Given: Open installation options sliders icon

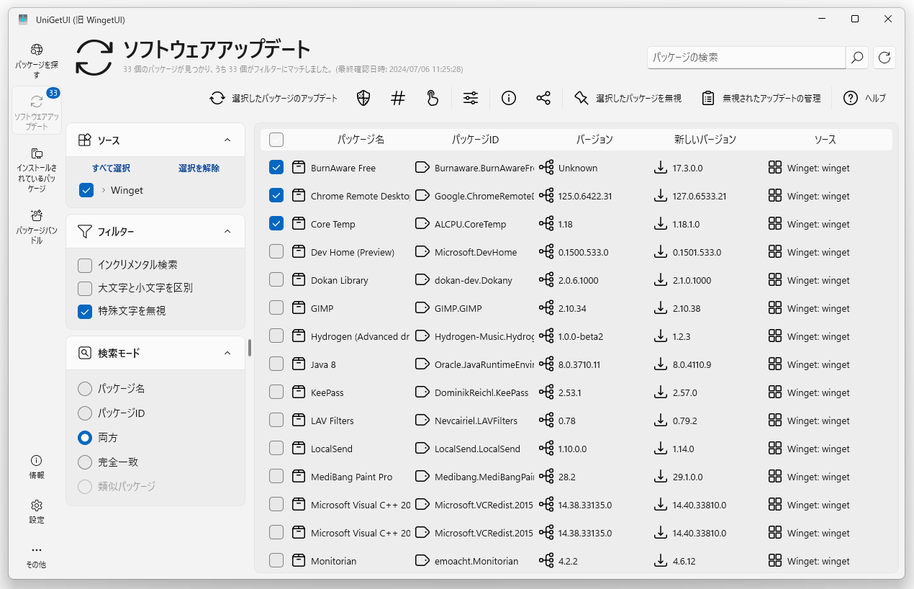Looking at the screenshot, I should click(470, 98).
